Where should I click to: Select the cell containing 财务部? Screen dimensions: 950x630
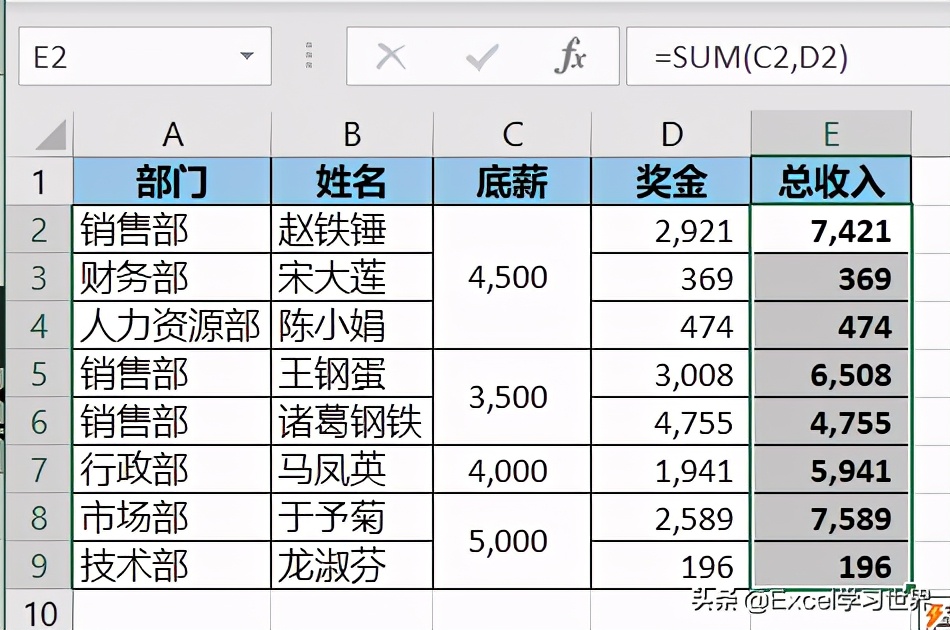[172, 277]
